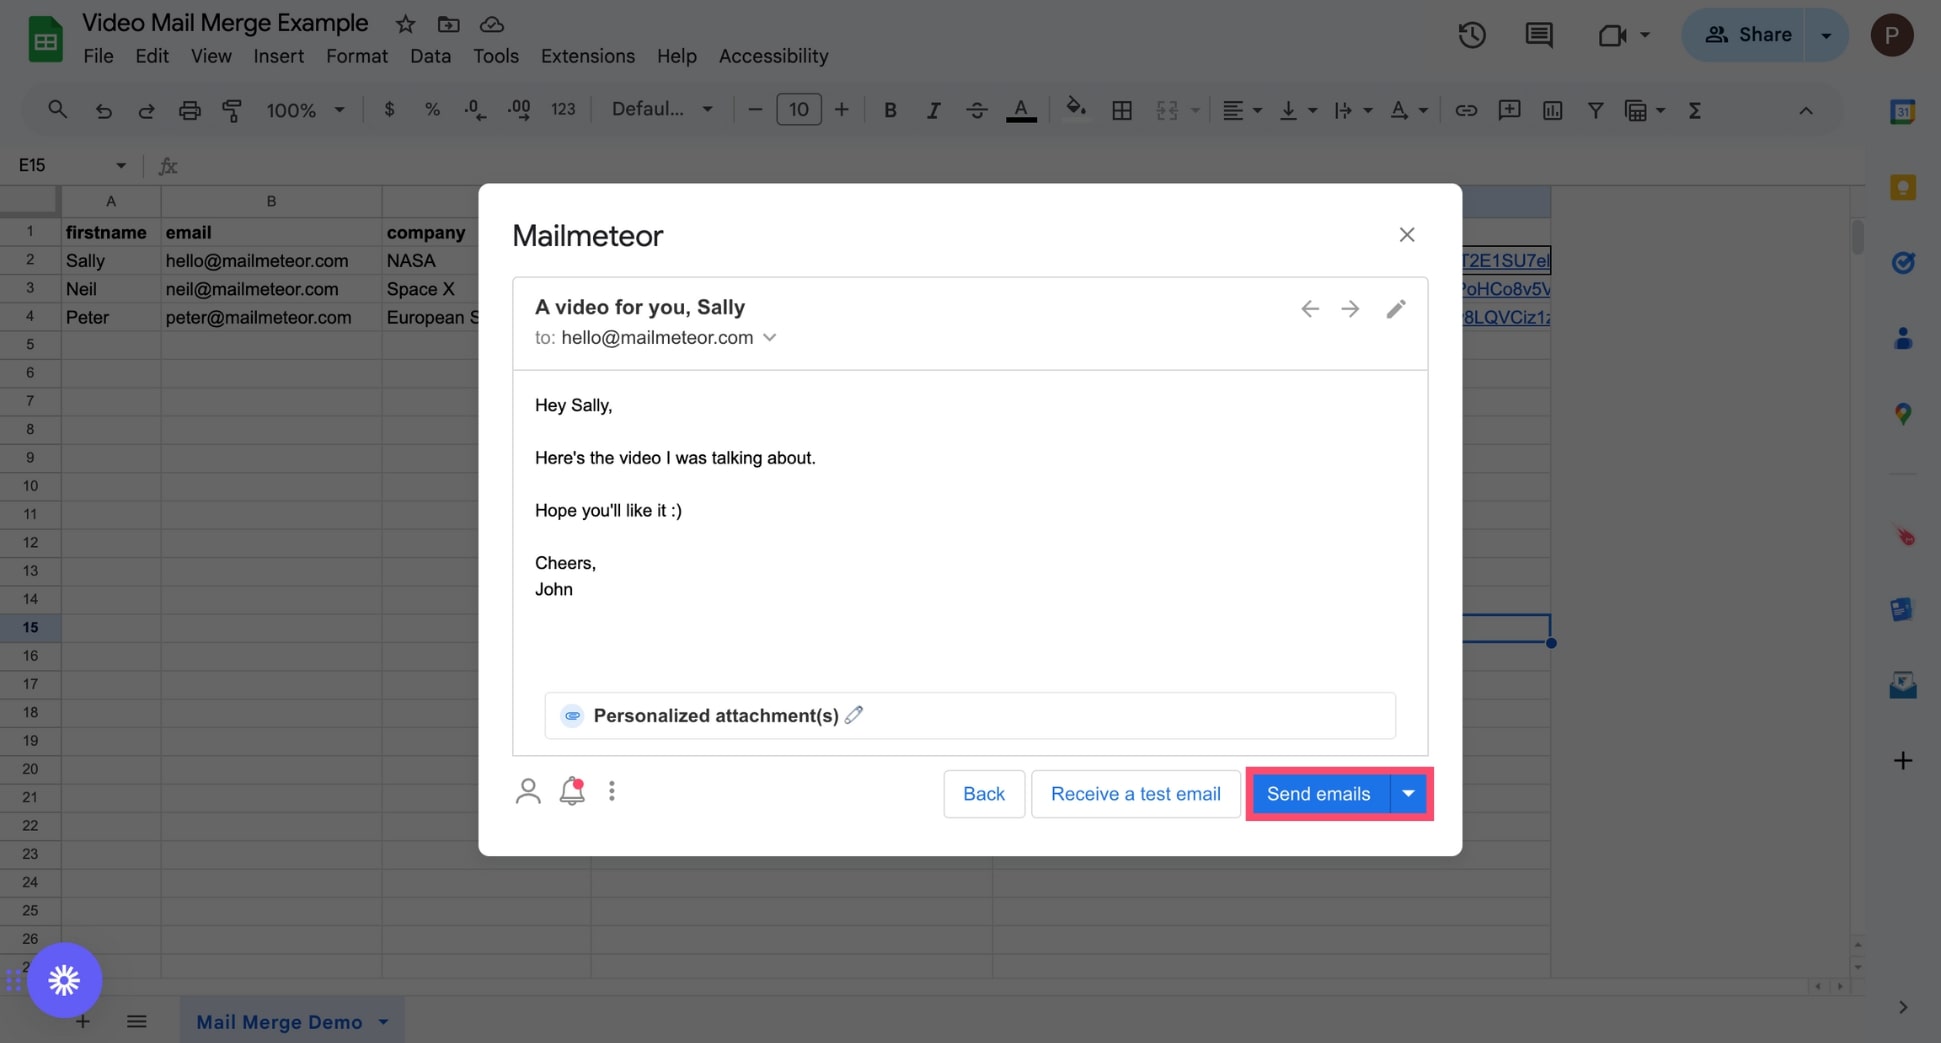The image size is (1941, 1043).
Task: Edit the email with pencil icon
Action: [x=1396, y=308]
